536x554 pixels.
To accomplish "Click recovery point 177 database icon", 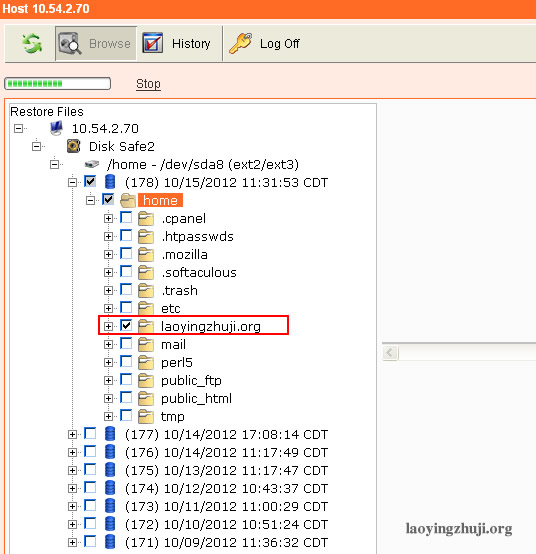I will pyautogui.click(x=110, y=434).
